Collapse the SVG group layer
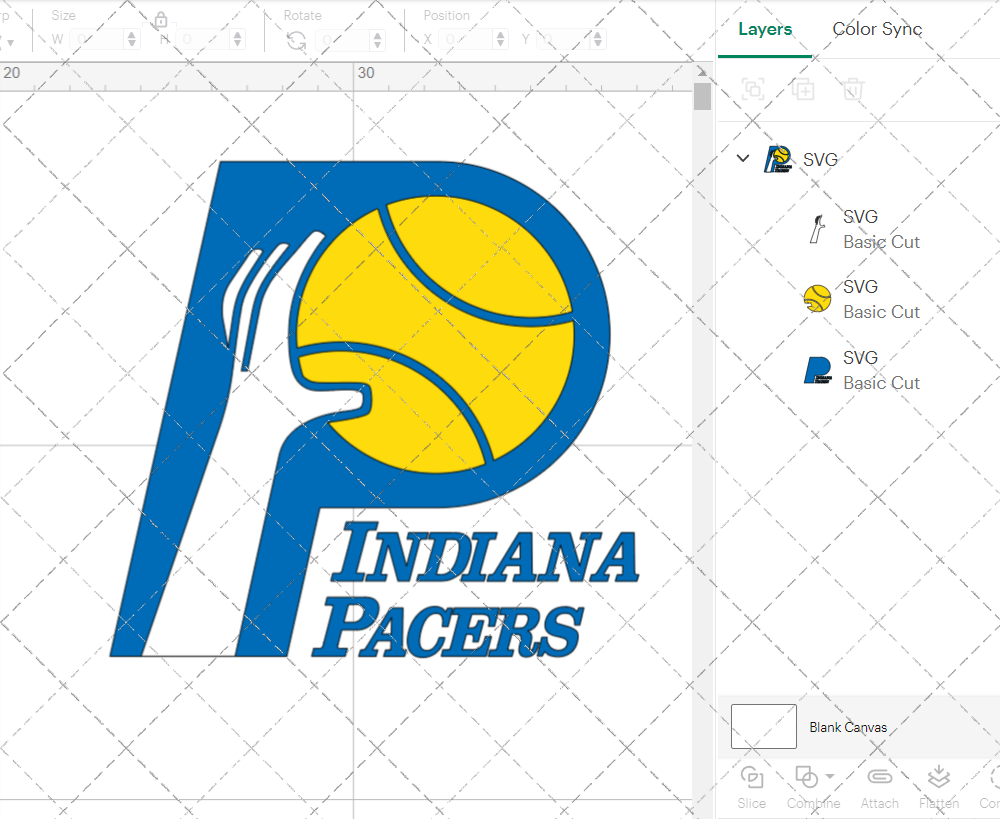This screenshot has width=1000, height=819. point(743,158)
